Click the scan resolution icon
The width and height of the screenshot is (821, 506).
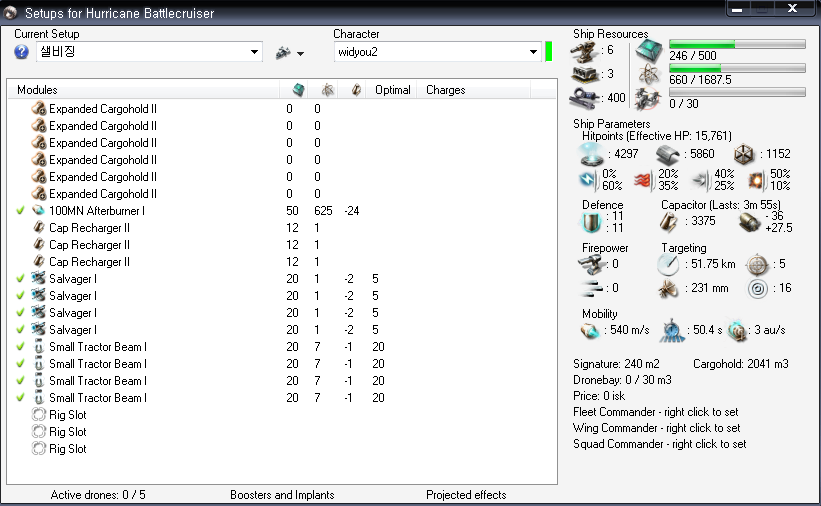(x=668, y=289)
